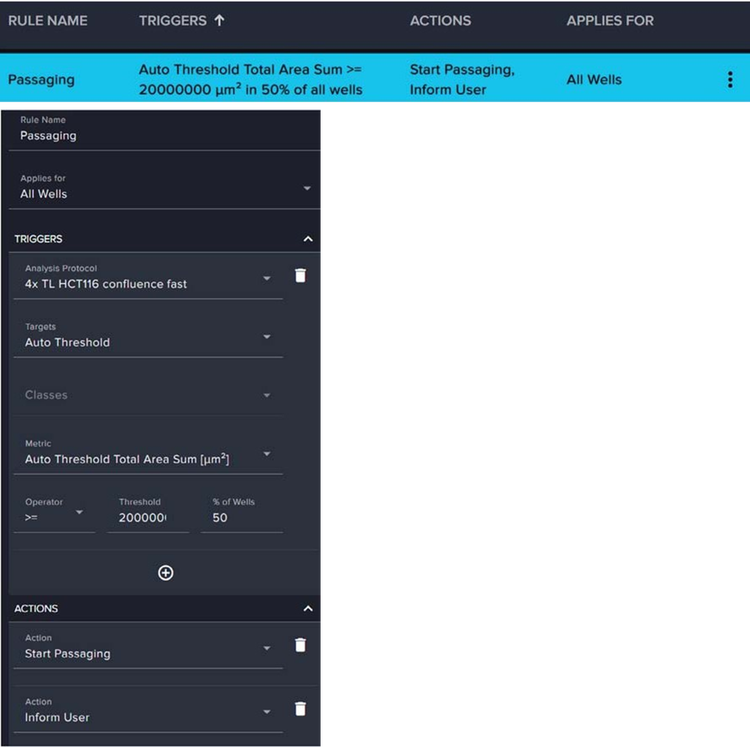This screenshot has width=750, height=747.
Task: Collapse the Triggers section
Action: tap(308, 239)
